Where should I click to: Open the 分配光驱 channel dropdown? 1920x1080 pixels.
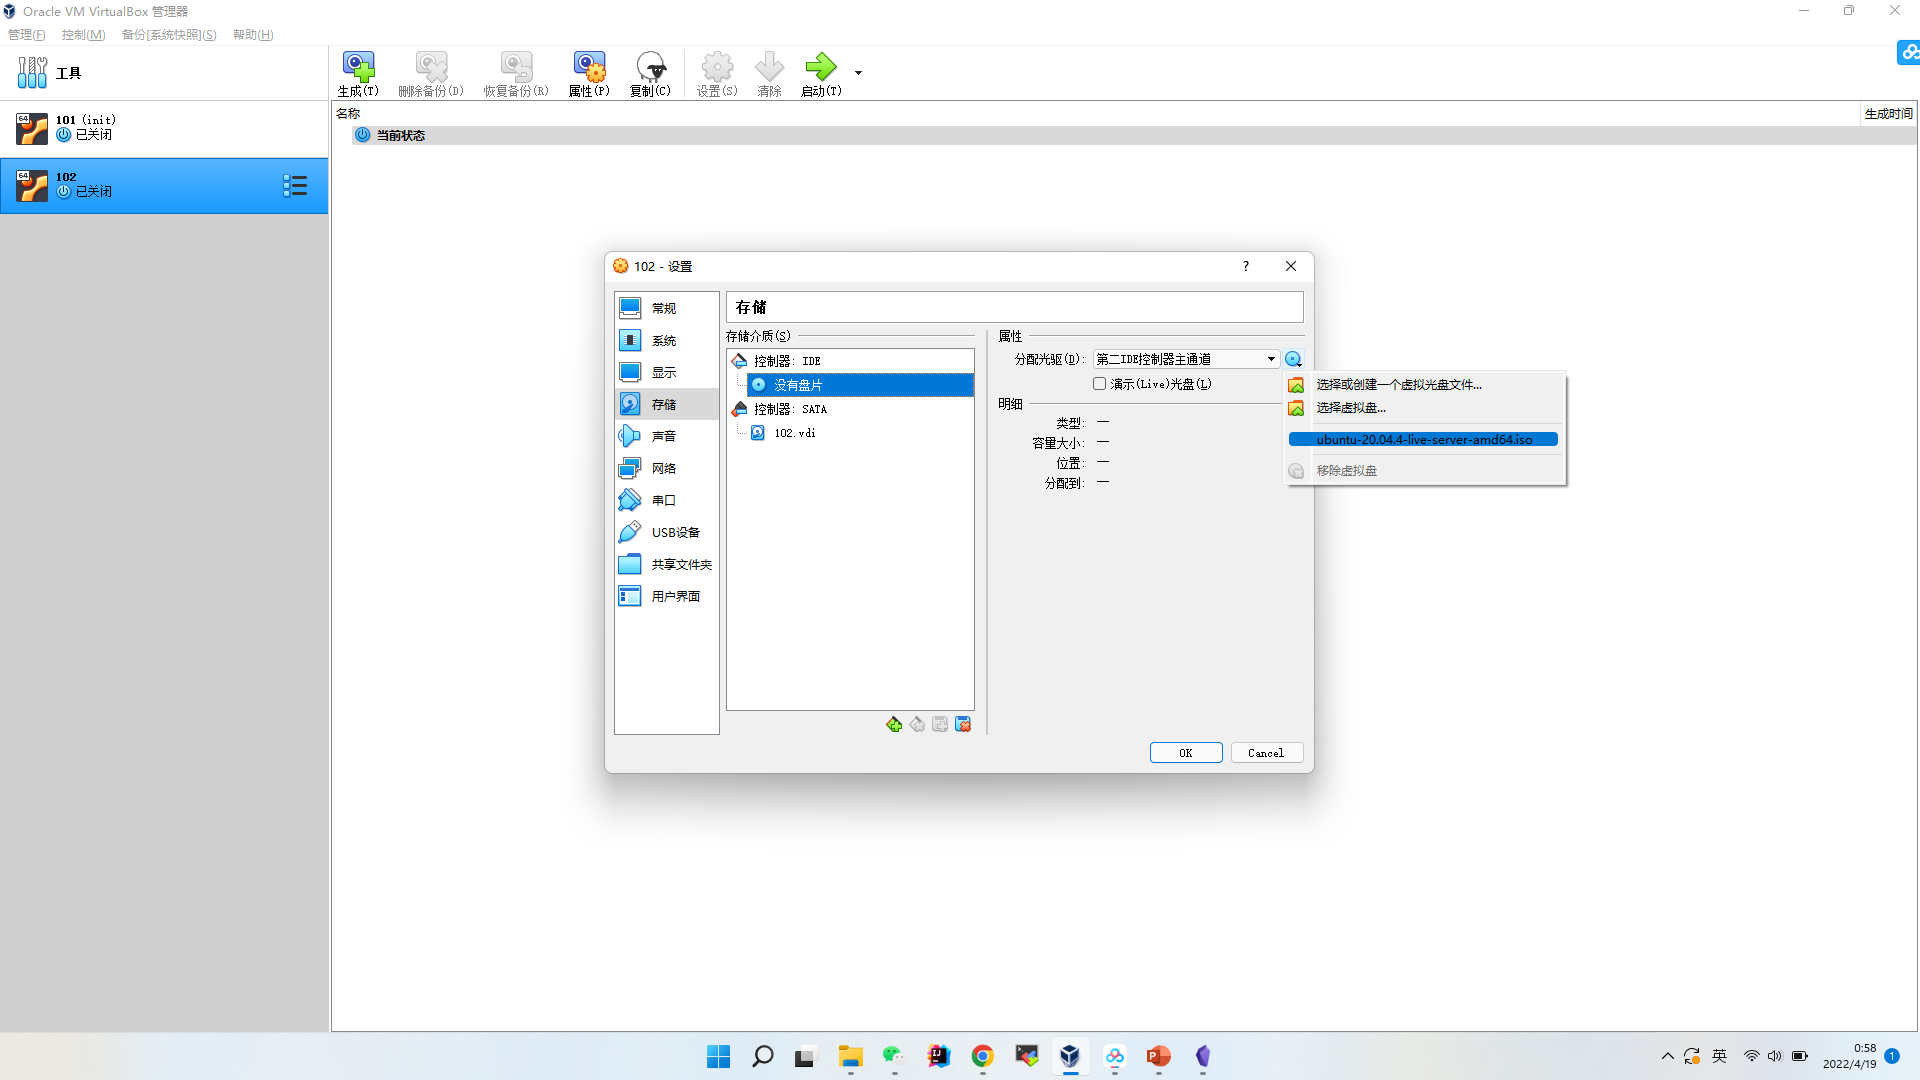1186,359
